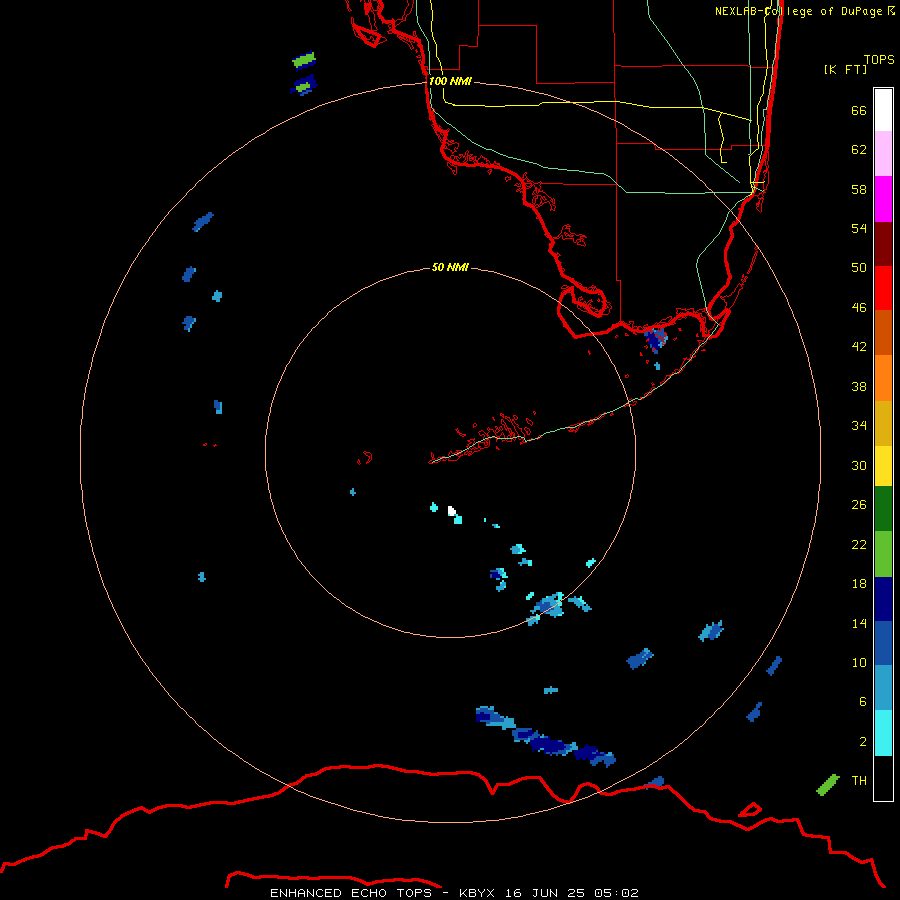
Task: Pick the dark green legend swatch
Action: [x=883, y=509]
